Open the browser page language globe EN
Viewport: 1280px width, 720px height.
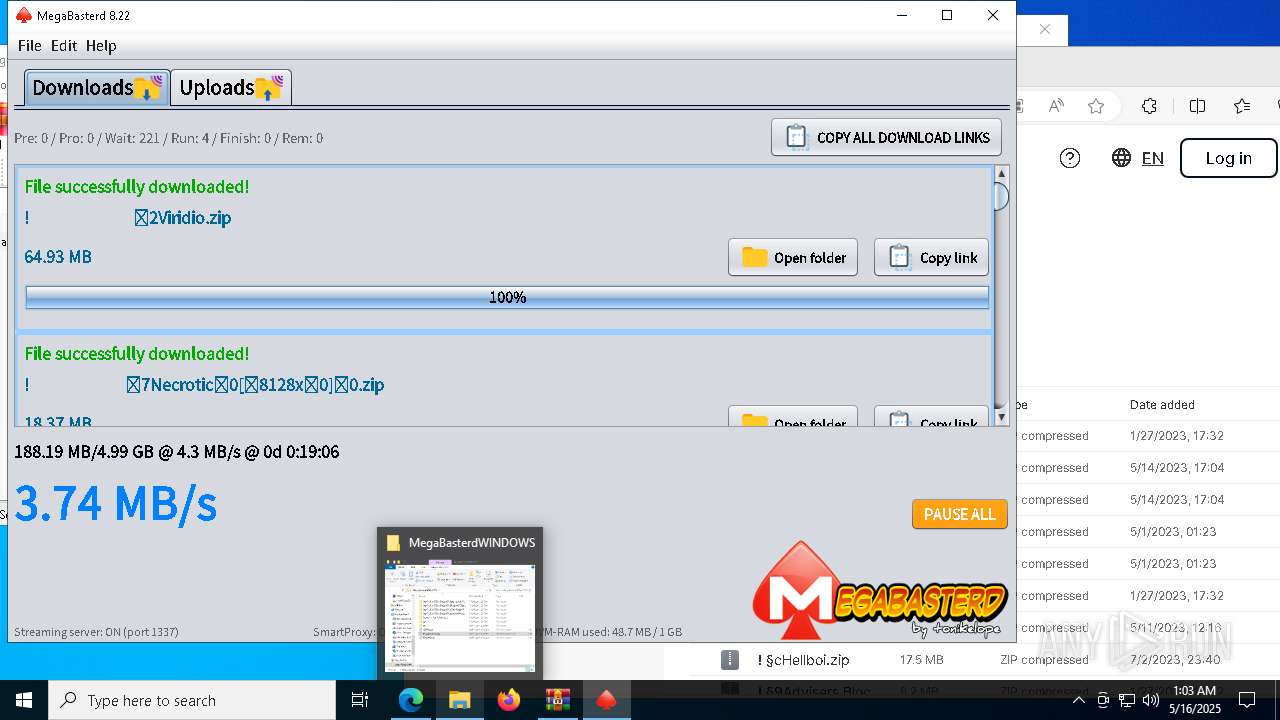(x=1138, y=158)
